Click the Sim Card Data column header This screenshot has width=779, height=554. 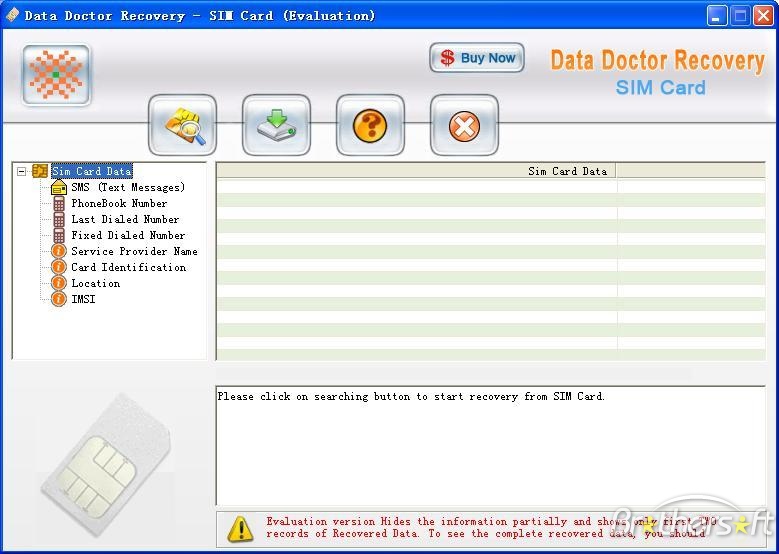point(416,171)
